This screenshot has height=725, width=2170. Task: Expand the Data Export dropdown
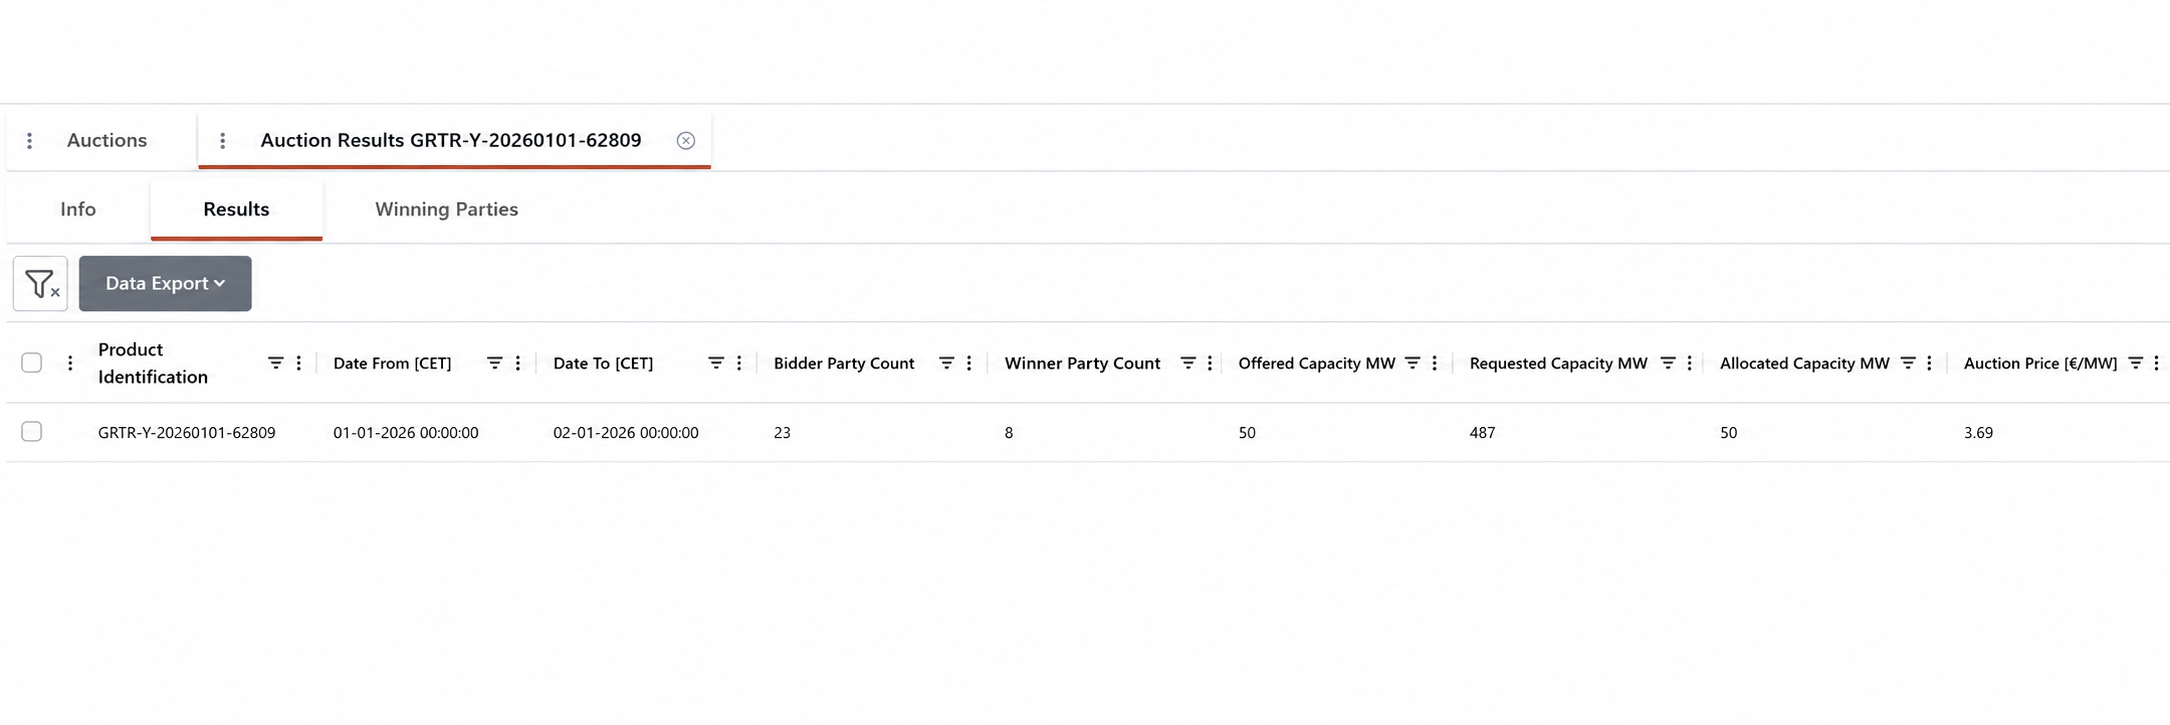[165, 284]
